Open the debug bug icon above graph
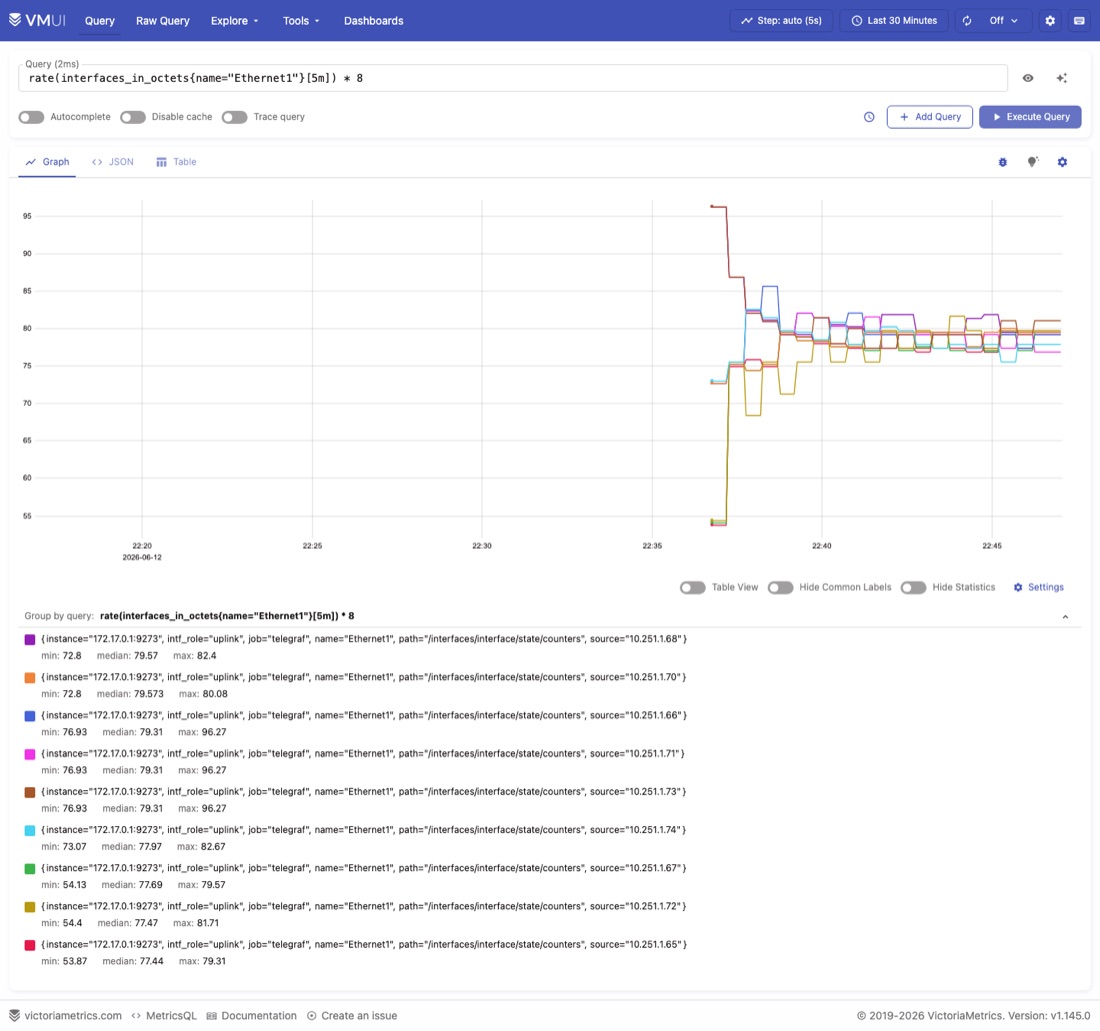1100x1031 pixels. [1002, 162]
